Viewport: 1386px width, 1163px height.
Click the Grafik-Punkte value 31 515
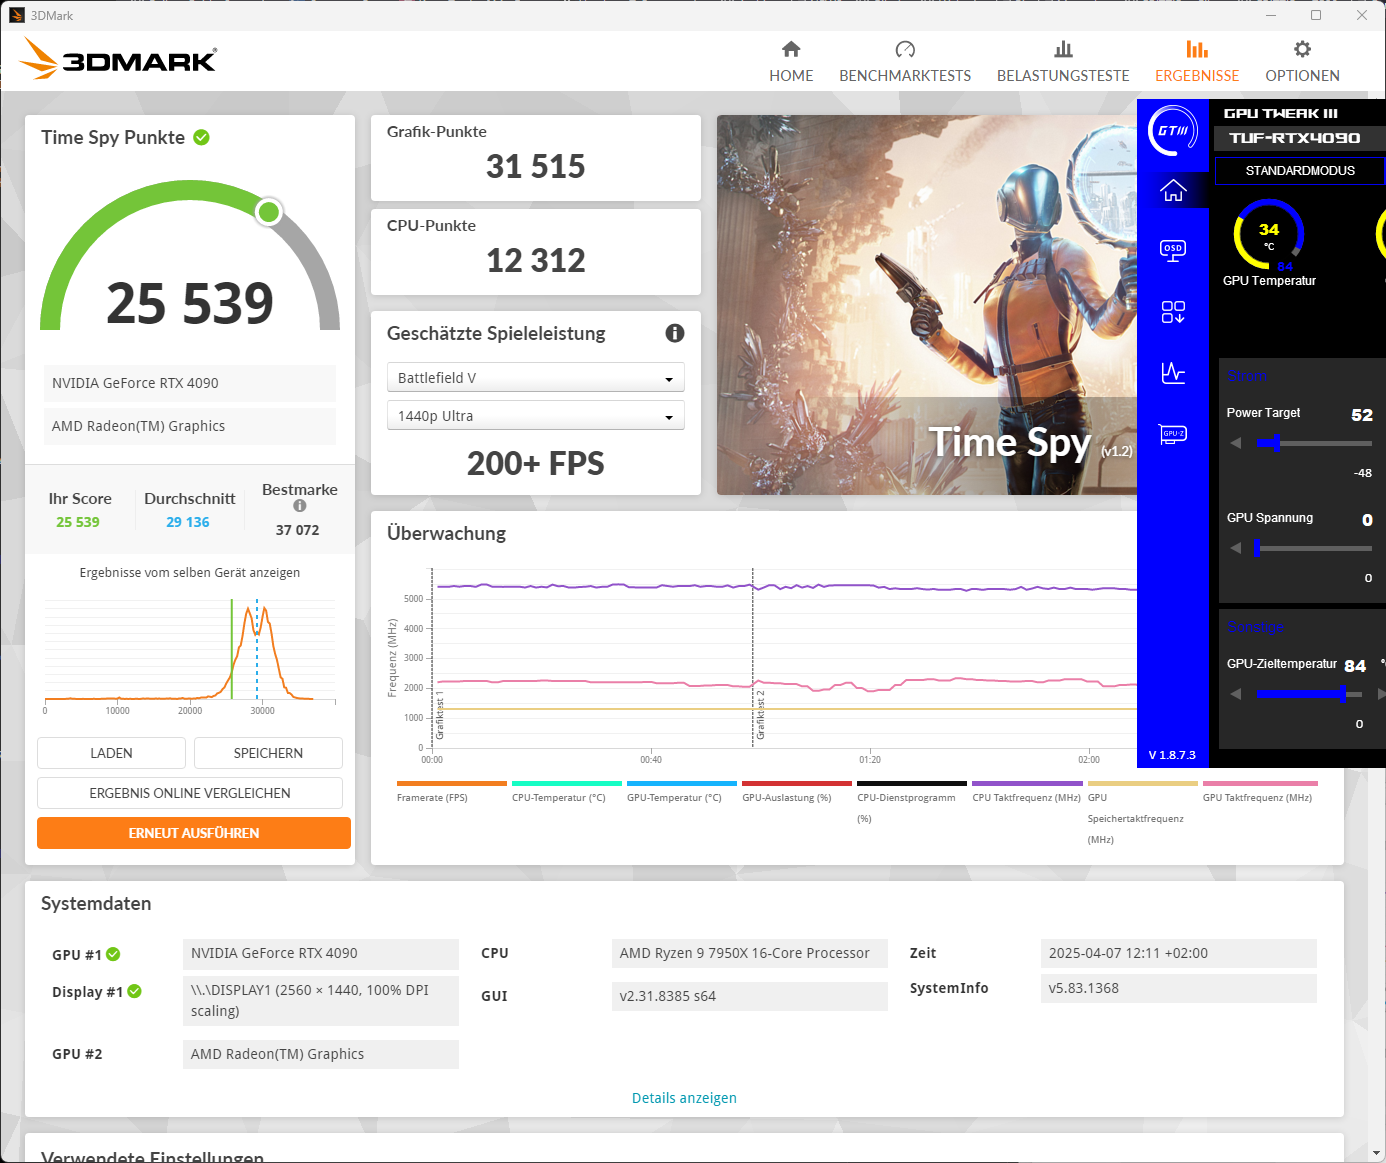(x=535, y=166)
